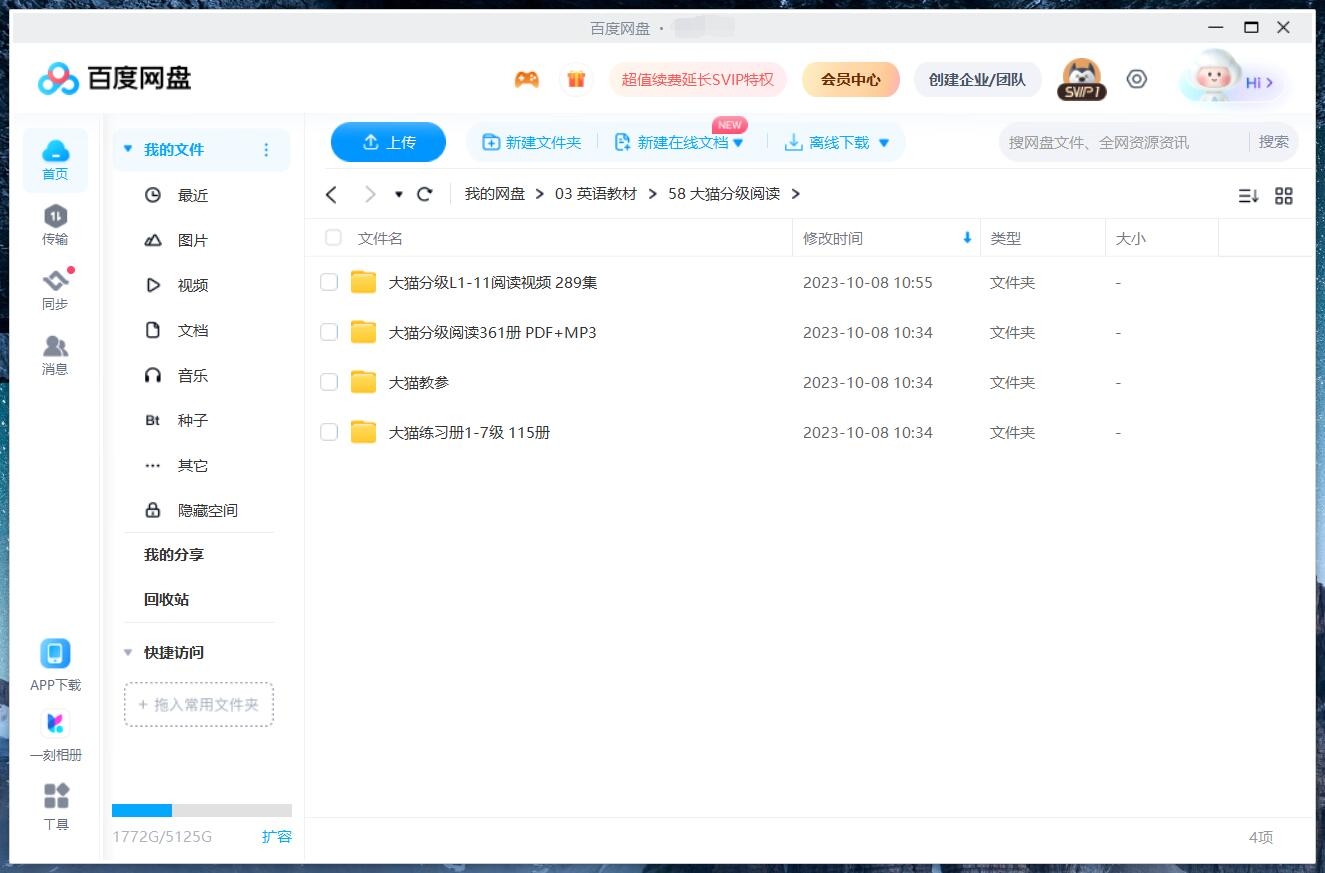Open 回收站 from the left menu
The width and height of the screenshot is (1325, 873).
163,599
